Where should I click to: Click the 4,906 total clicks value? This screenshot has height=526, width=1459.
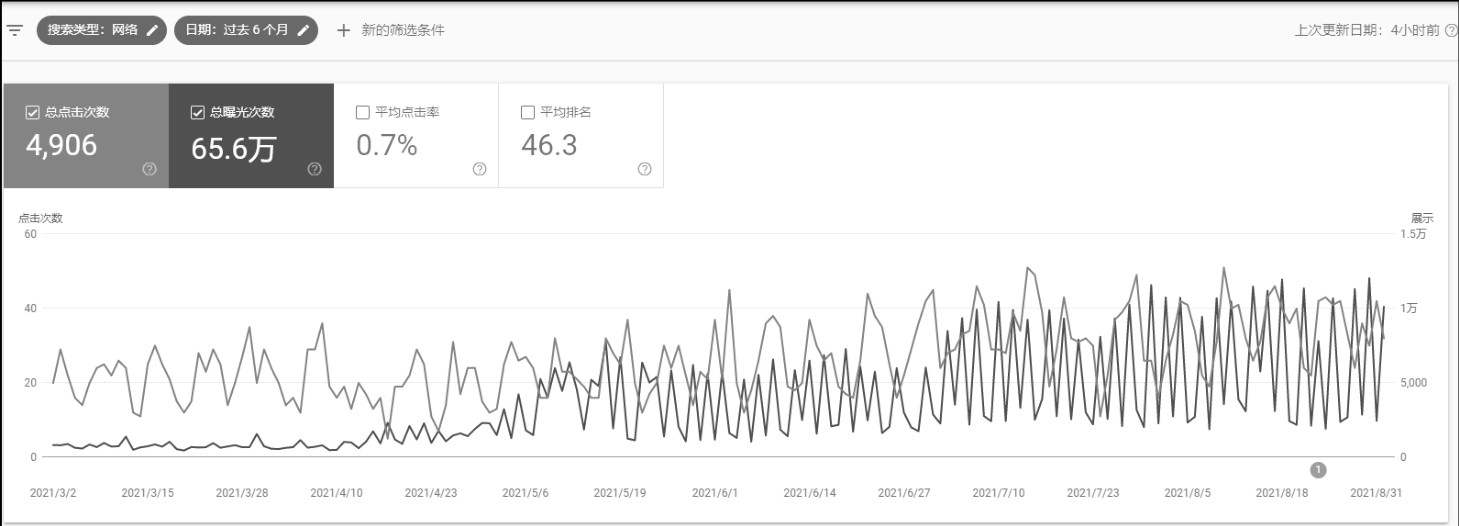pos(61,146)
